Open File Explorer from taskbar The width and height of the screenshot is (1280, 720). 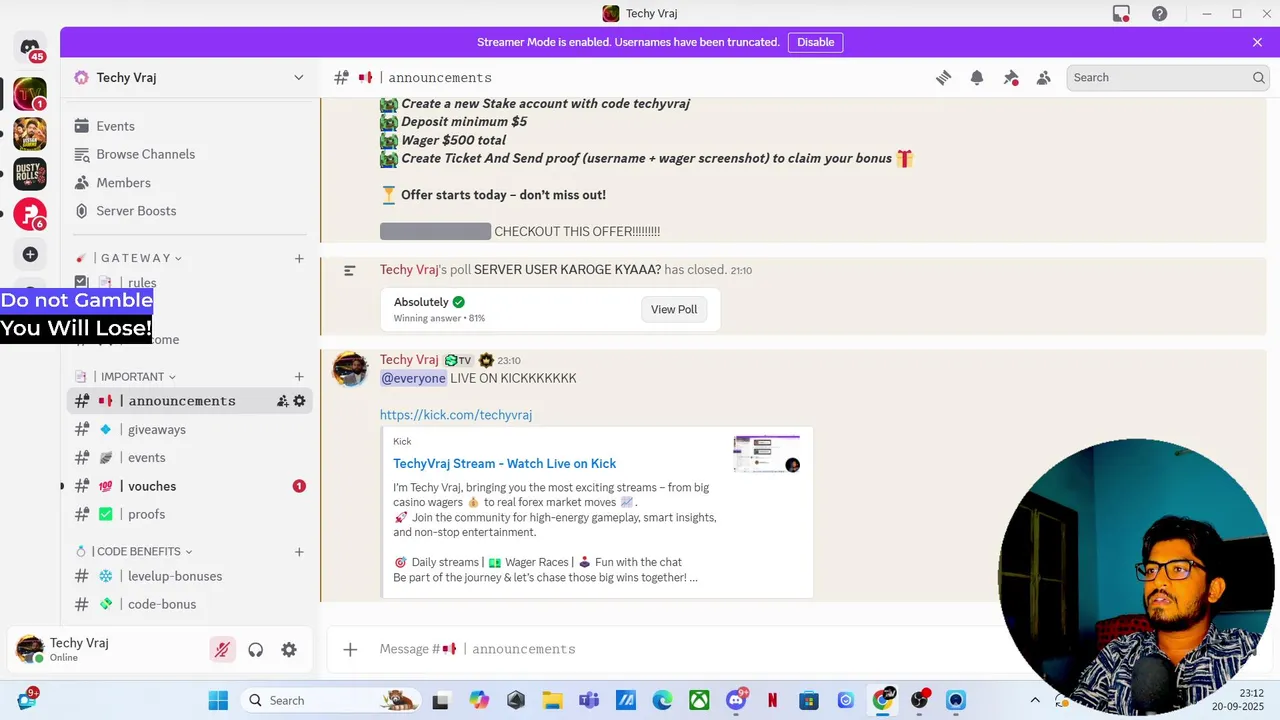[553, 700]
